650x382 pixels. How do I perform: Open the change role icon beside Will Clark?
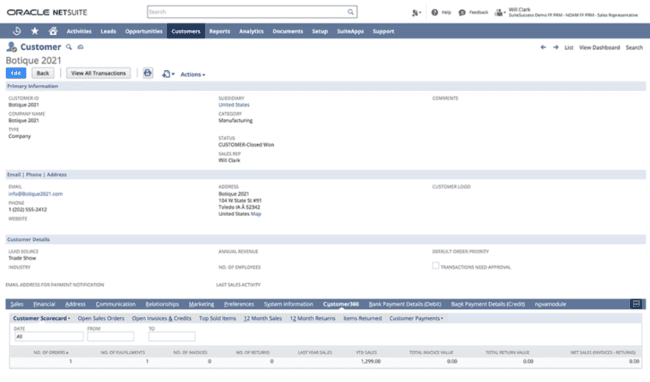click(x=500, y=13)
